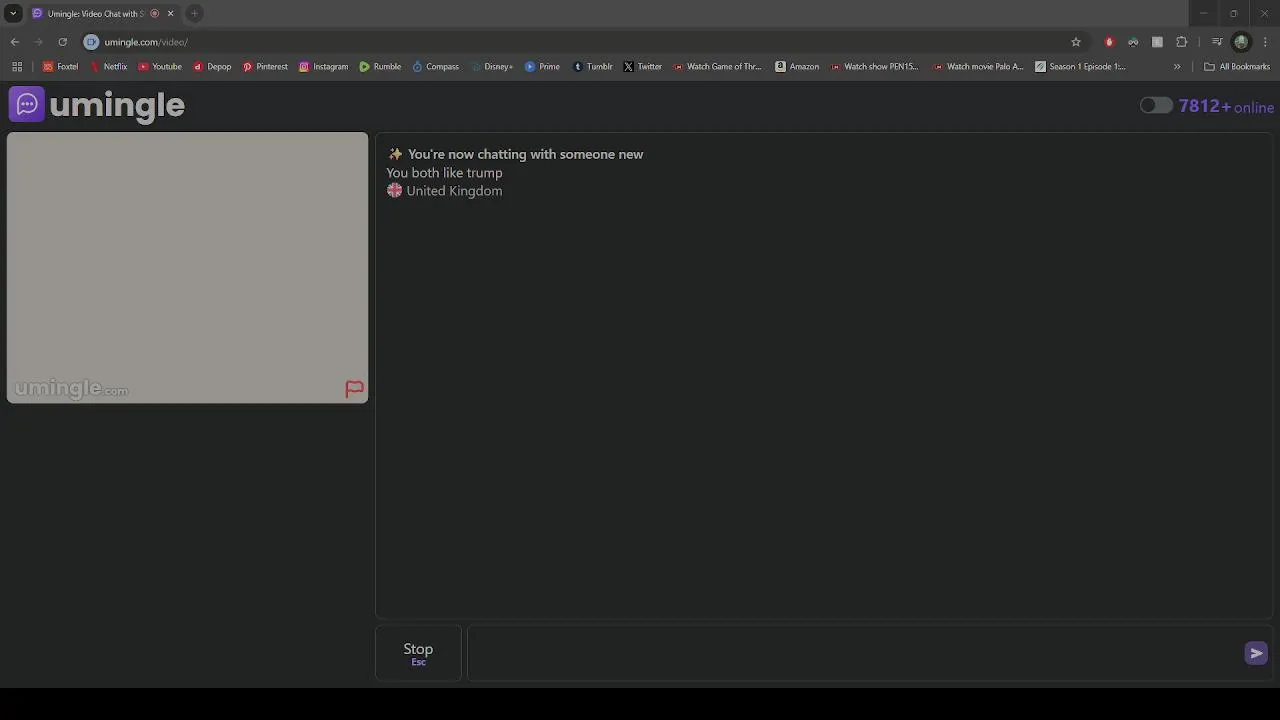The image size is (1280, 720).
Task: Toggle the switch next to the online count
Action: (x=1156, y=106)
